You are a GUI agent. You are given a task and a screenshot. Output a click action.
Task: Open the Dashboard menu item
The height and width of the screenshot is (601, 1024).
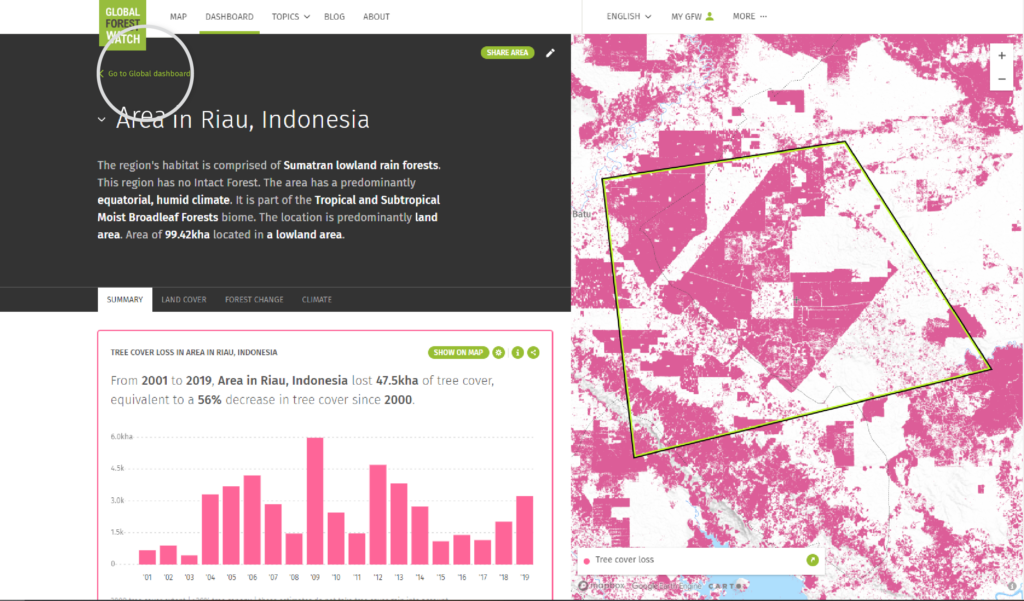click(x=229, y=16)
